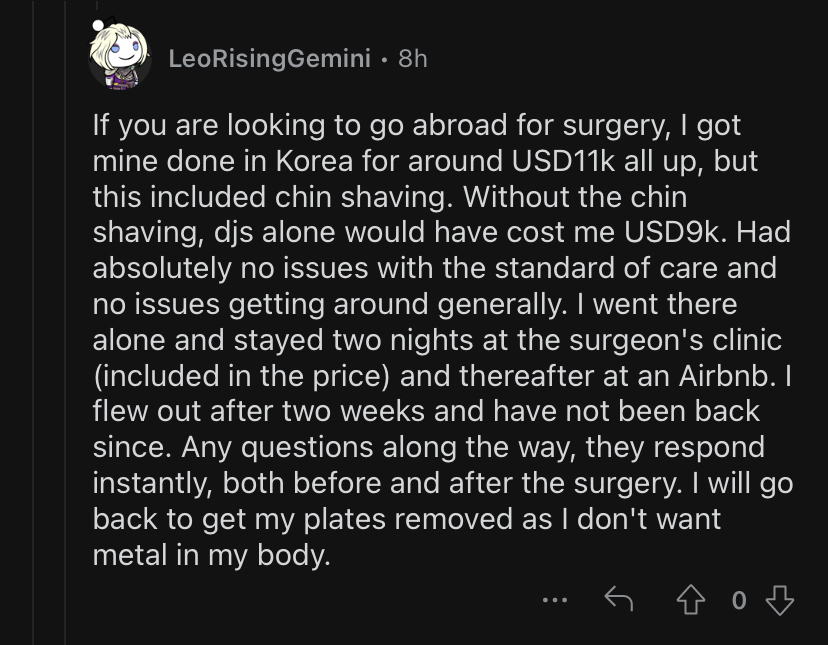This screenshot has height=645, width=828.
Task: Click the comment body paragraph text
Action: tap(443, 340)
